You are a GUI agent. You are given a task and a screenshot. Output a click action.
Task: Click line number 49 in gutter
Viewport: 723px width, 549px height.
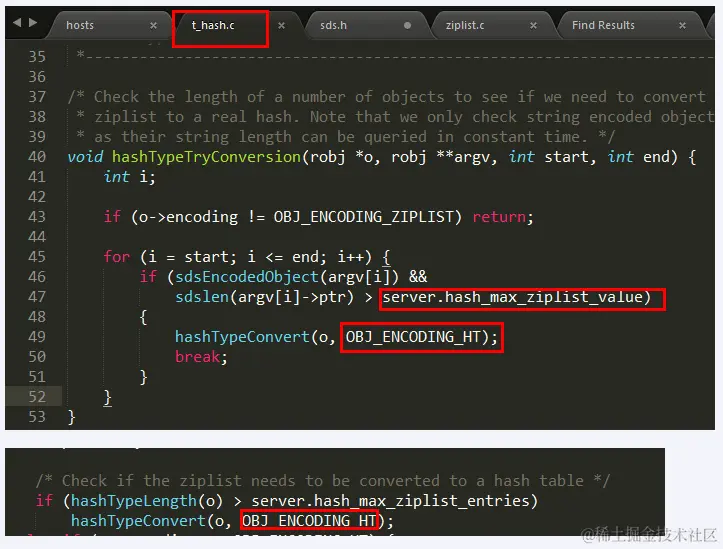(37, 336)
